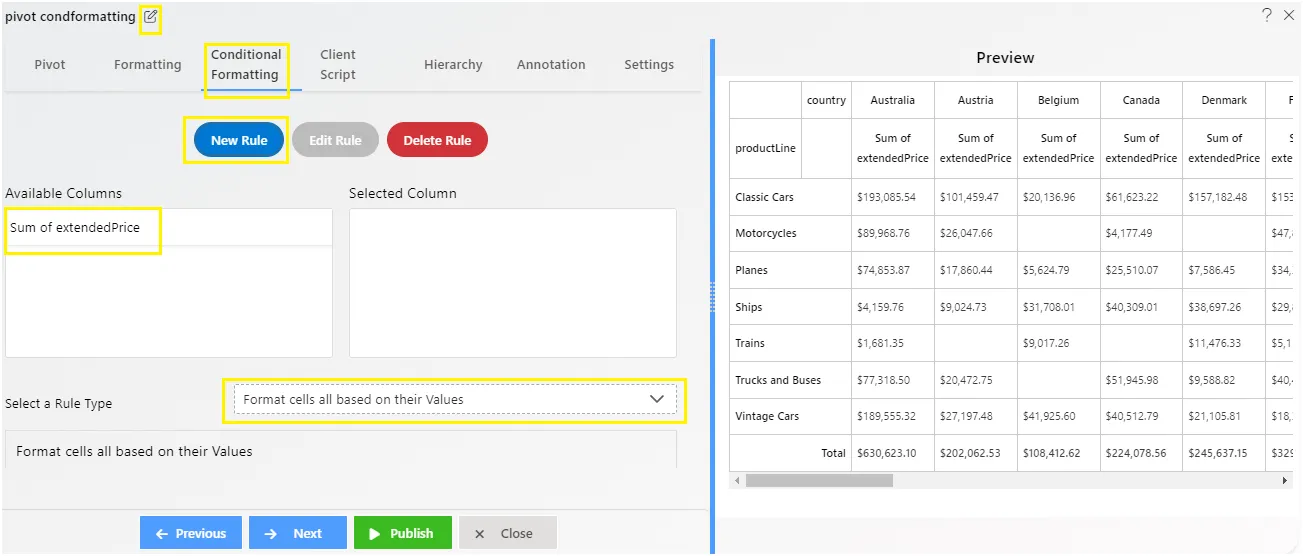The height and width of the screenshot is (556, 1303).
Task: Open the Client Script tab
Action: (338, 65)
